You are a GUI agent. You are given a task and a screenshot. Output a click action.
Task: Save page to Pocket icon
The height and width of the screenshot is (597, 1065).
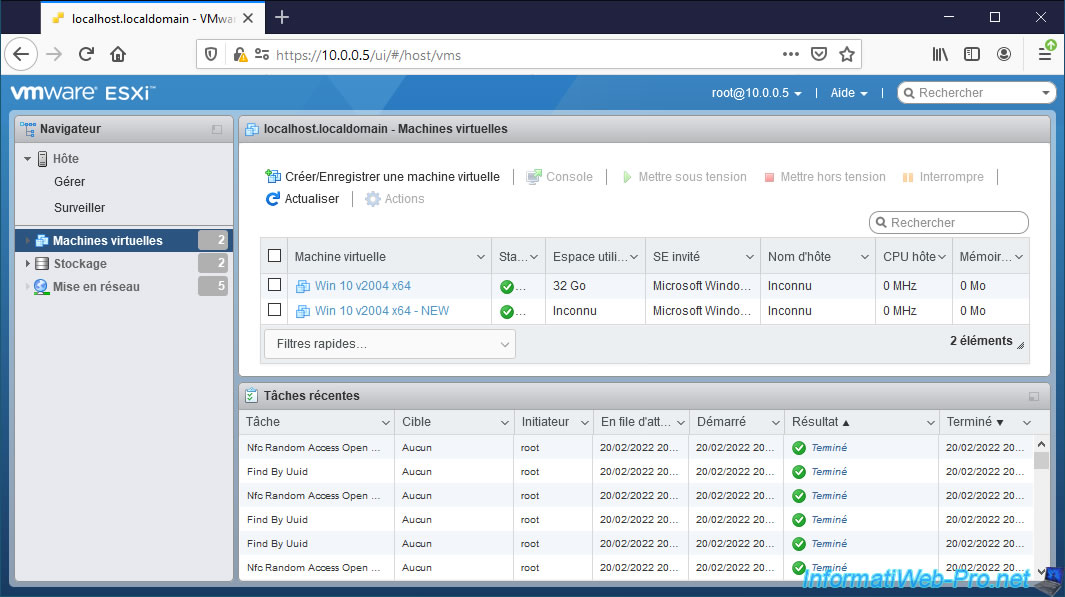pyautogui.click(x=819, y=54)
